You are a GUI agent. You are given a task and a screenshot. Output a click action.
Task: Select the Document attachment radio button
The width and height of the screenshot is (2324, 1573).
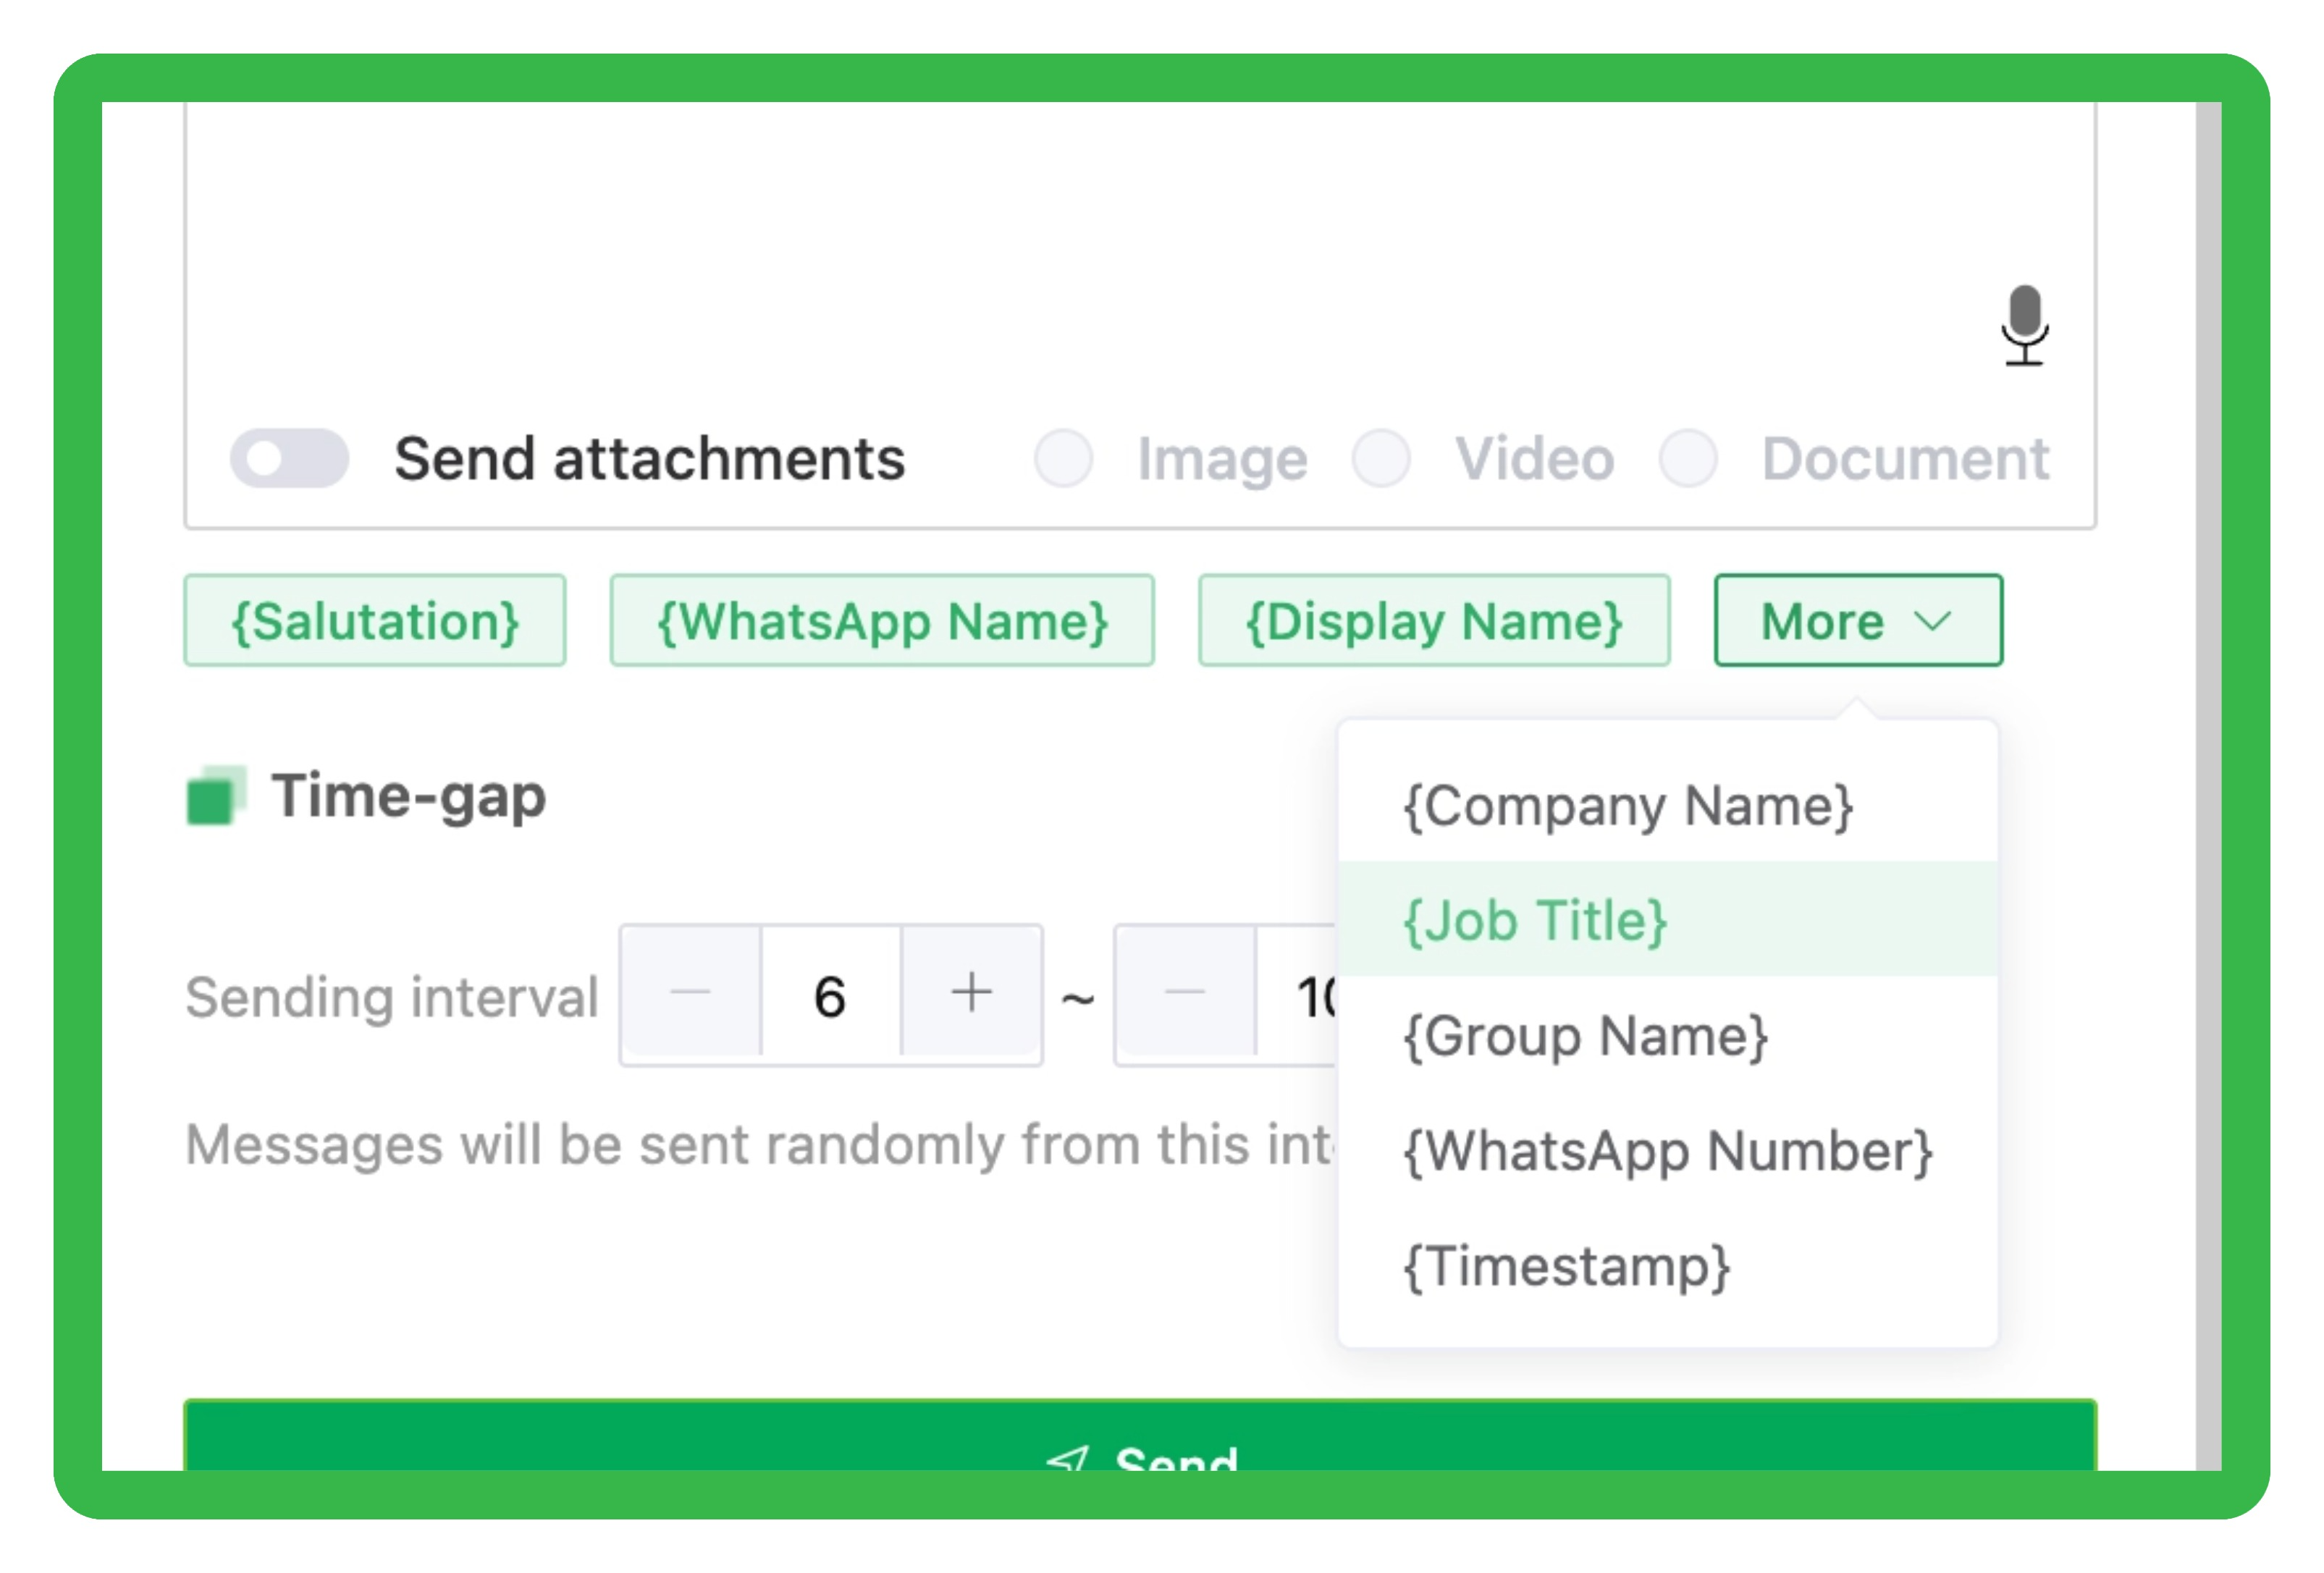(1690, 458)
